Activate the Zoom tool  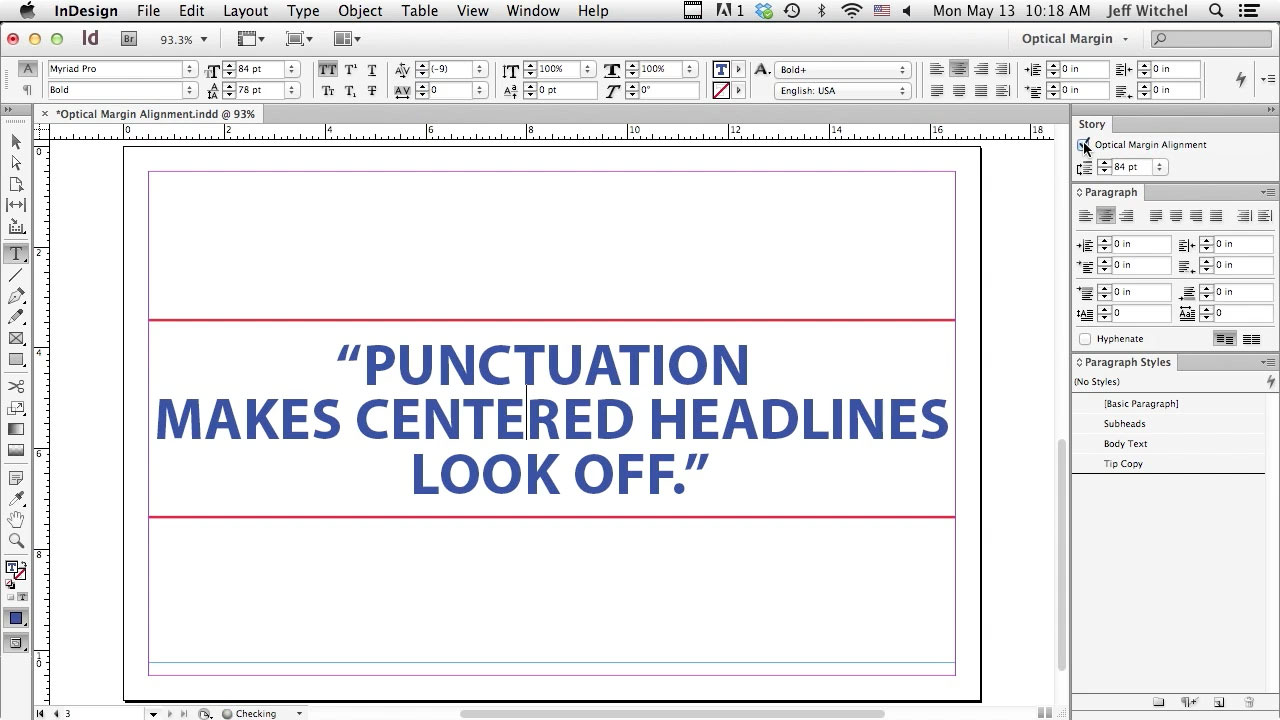(x=16, y=540)
